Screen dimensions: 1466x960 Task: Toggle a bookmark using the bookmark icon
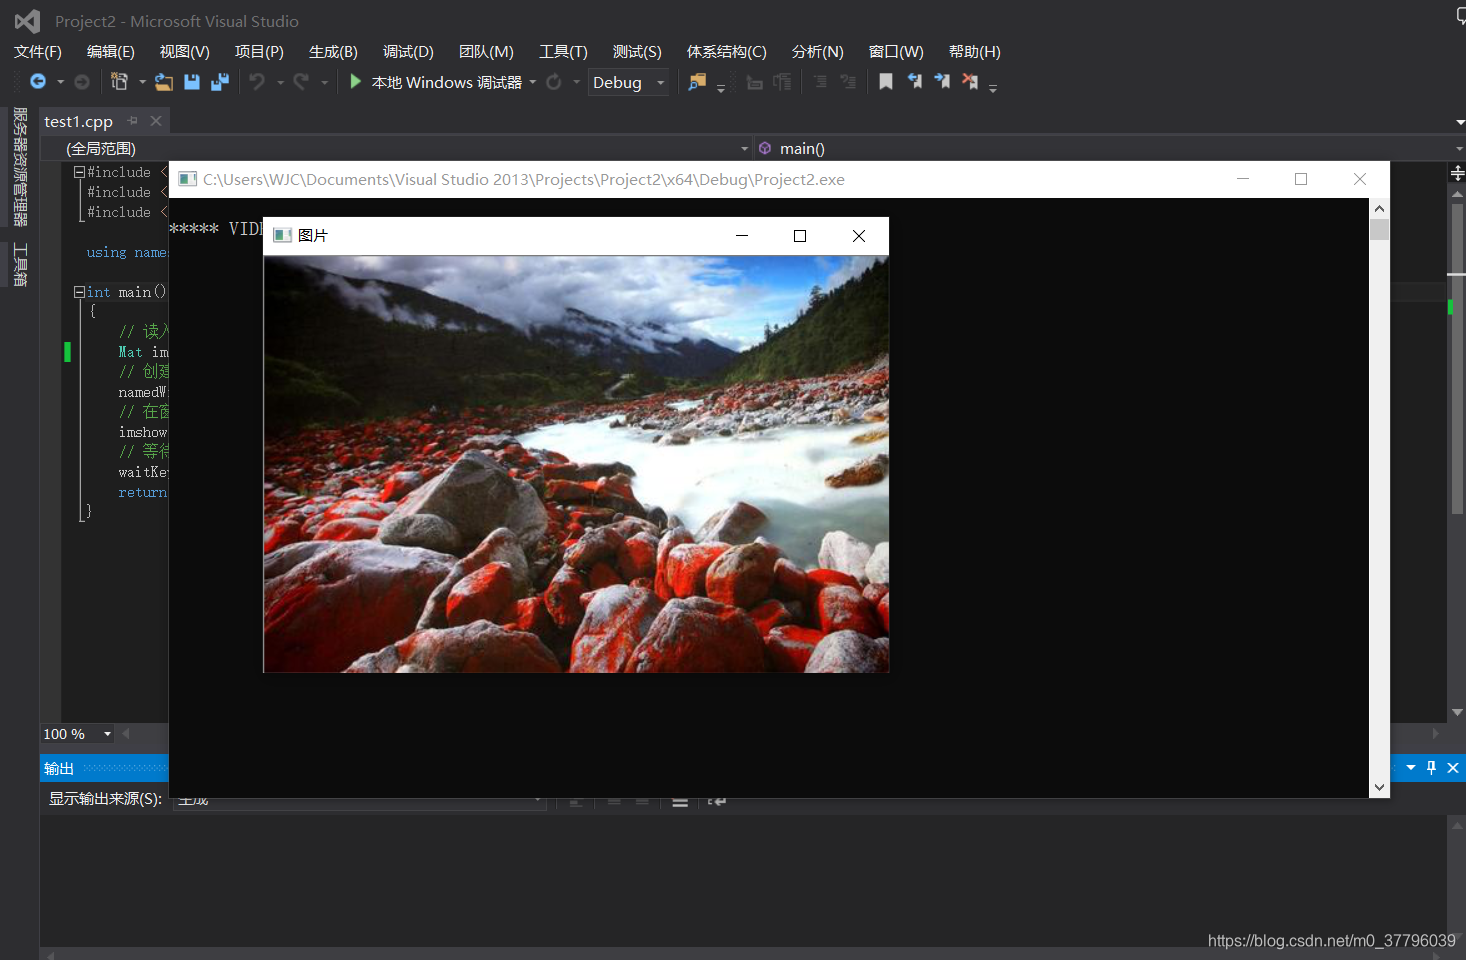coord(886,81)
